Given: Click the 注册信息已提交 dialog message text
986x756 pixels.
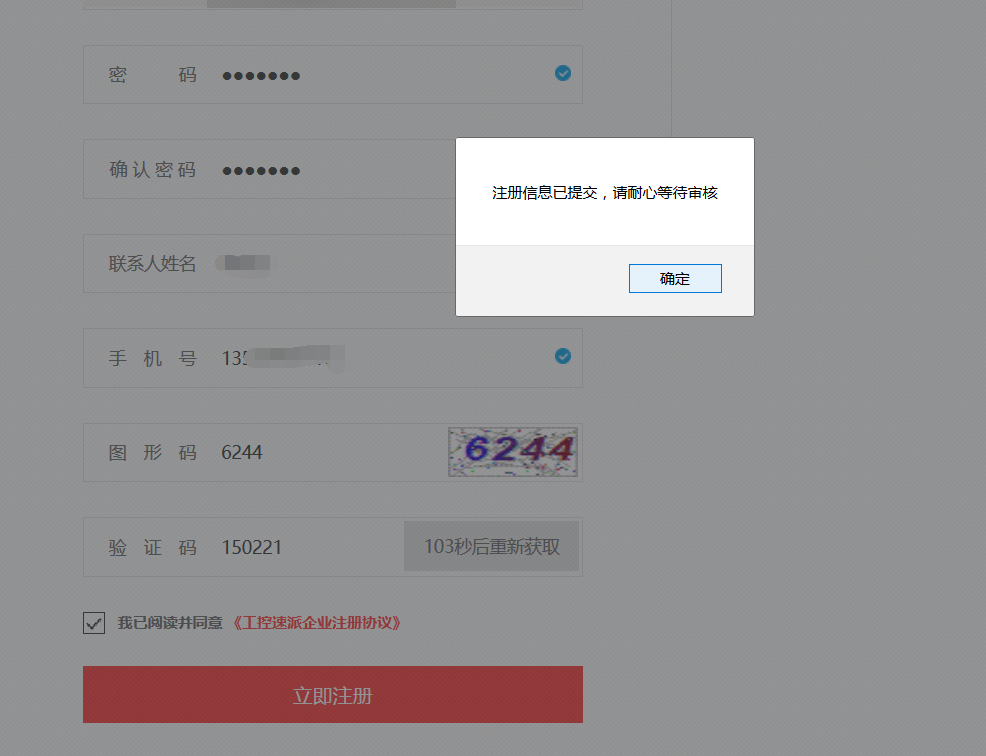Looking at the screenshot, I should 604,192.
